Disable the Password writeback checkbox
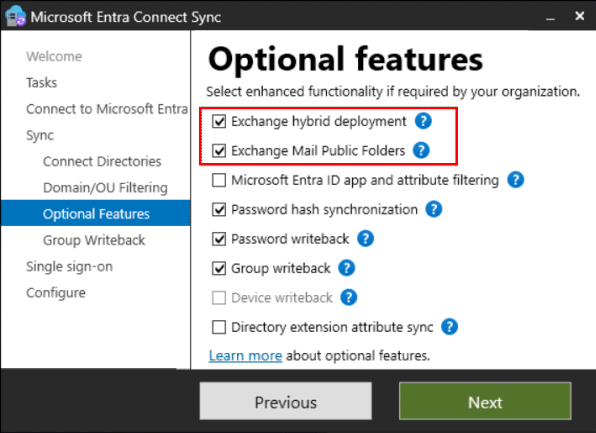 tap(219, 239)
